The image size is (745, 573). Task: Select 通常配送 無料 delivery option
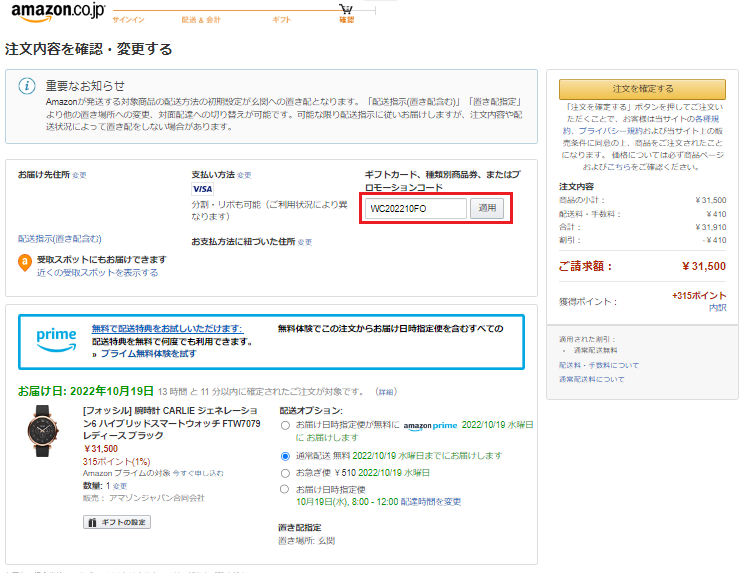pyautogui.click(x=285, y=456)
